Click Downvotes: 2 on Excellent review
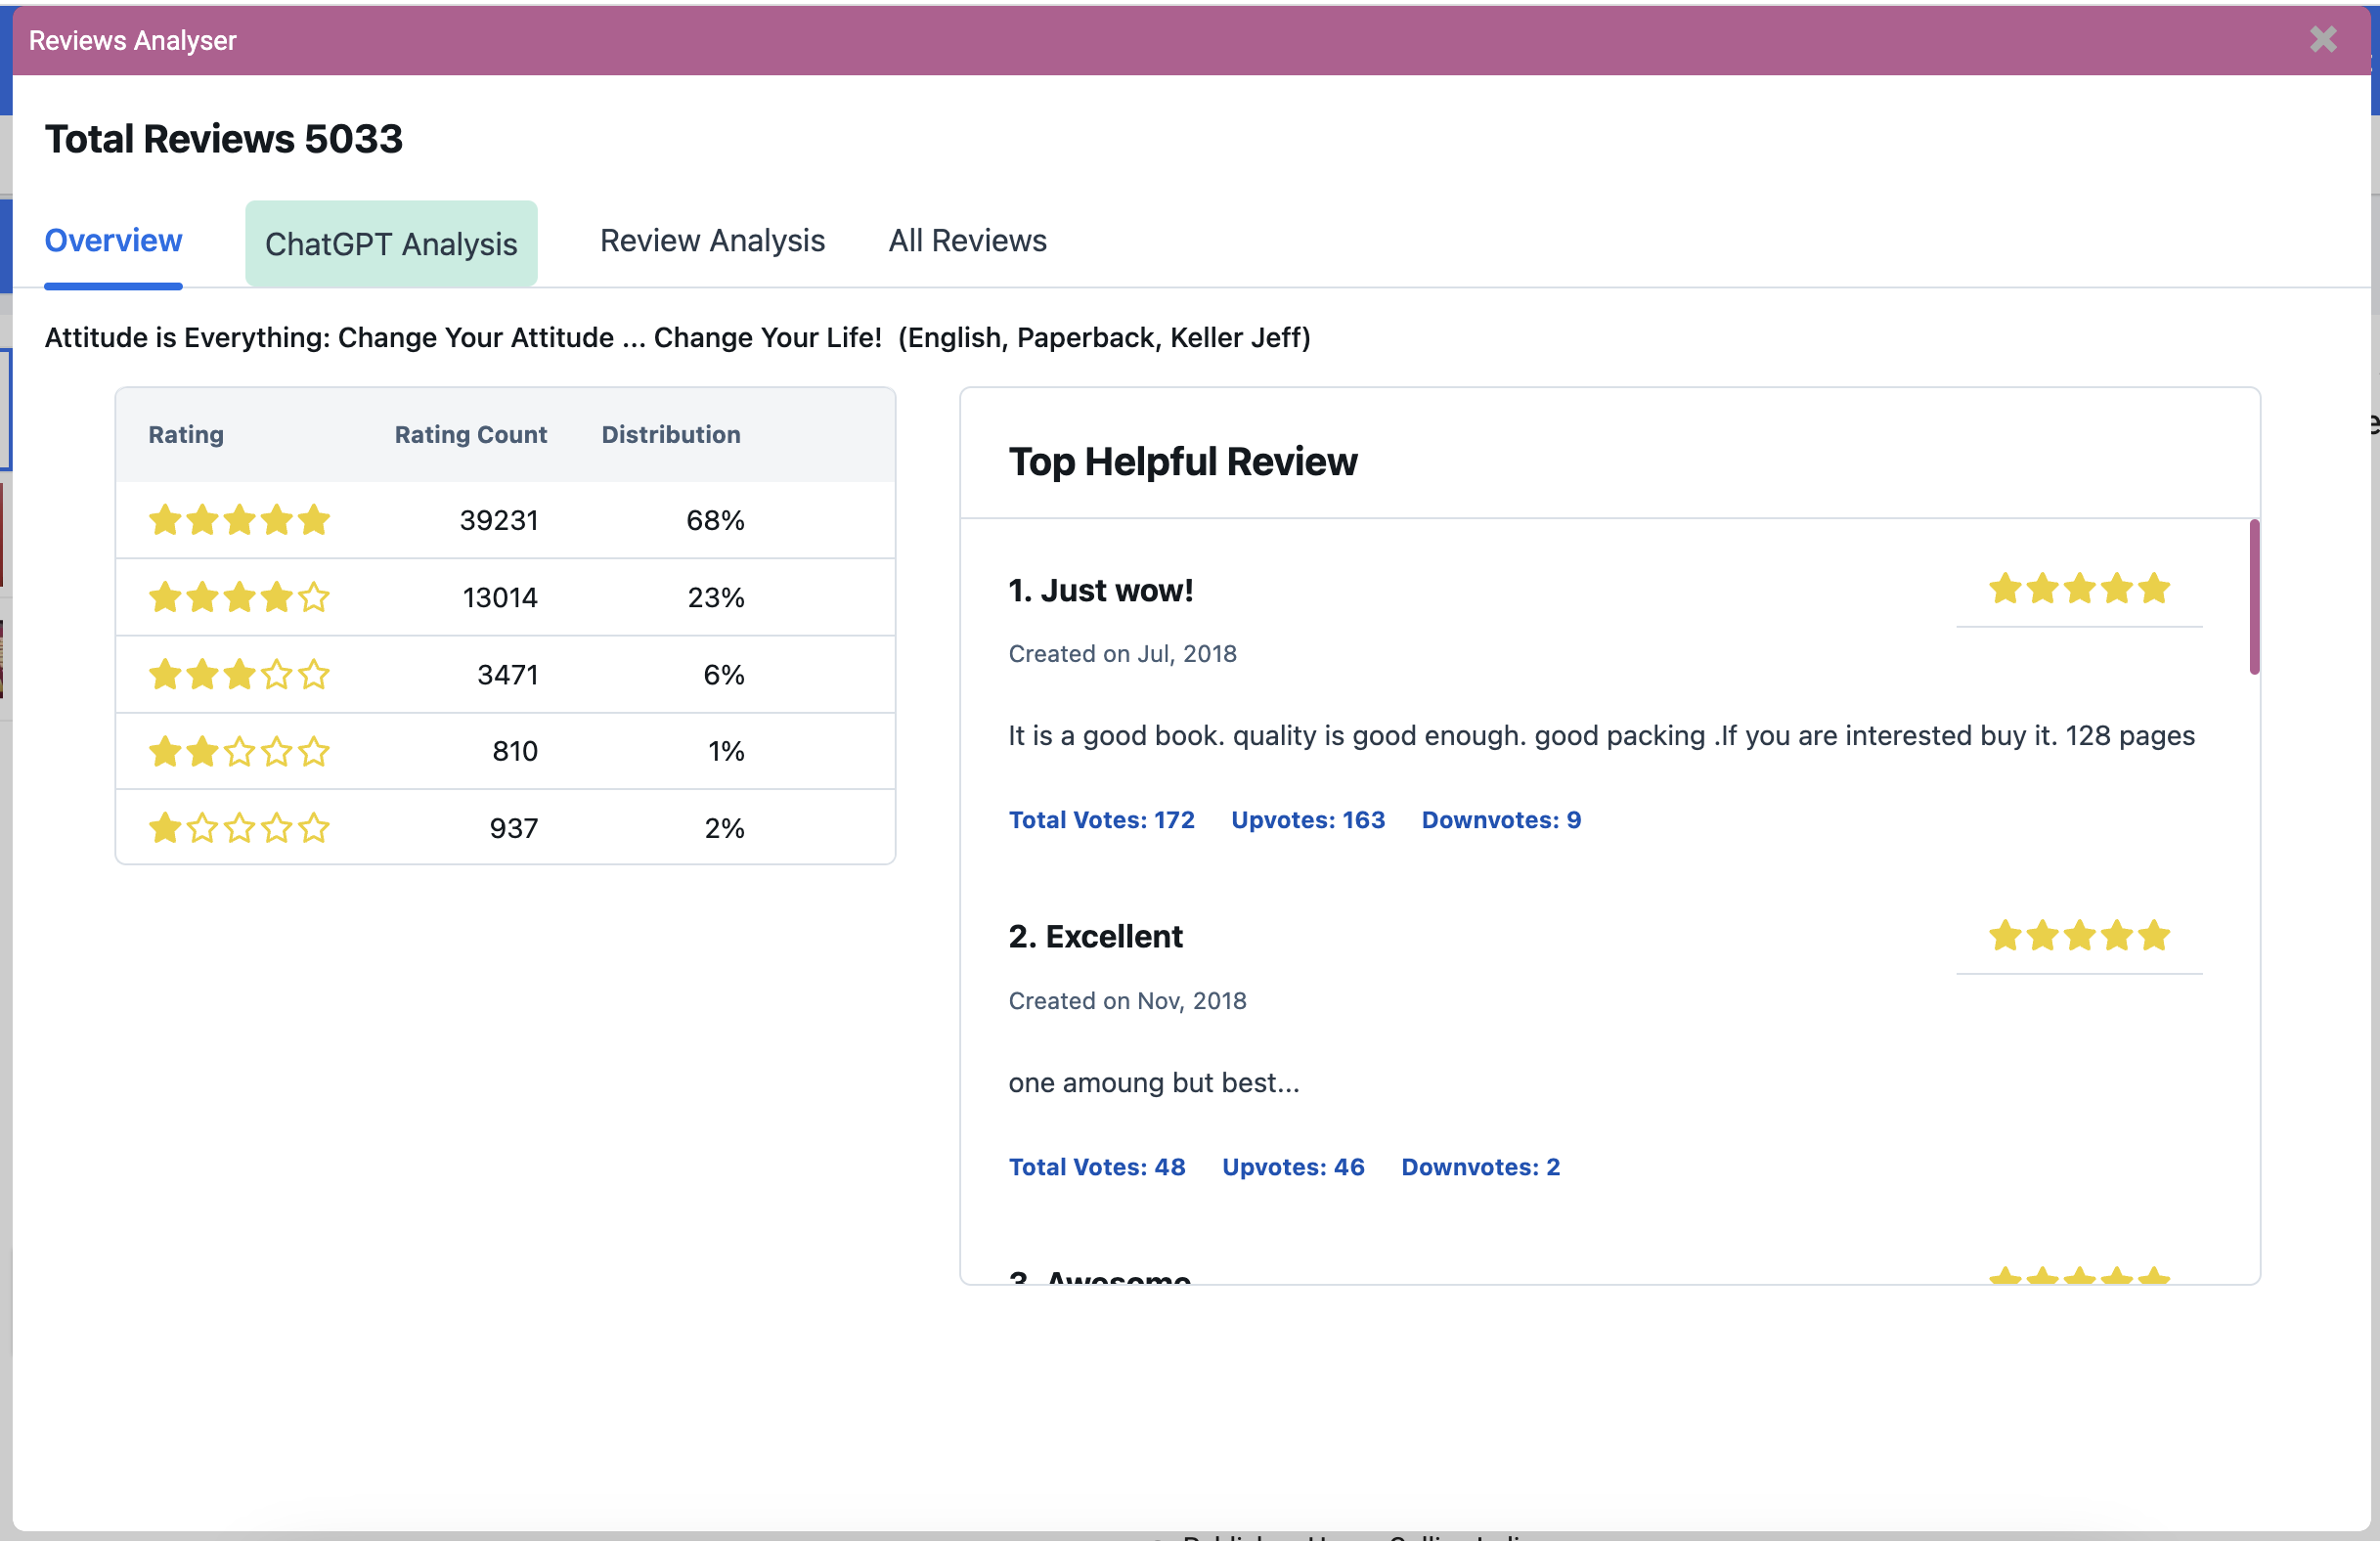Image resolution: width=2380 pixels, height=1541 pixels. point(1479,1167)
